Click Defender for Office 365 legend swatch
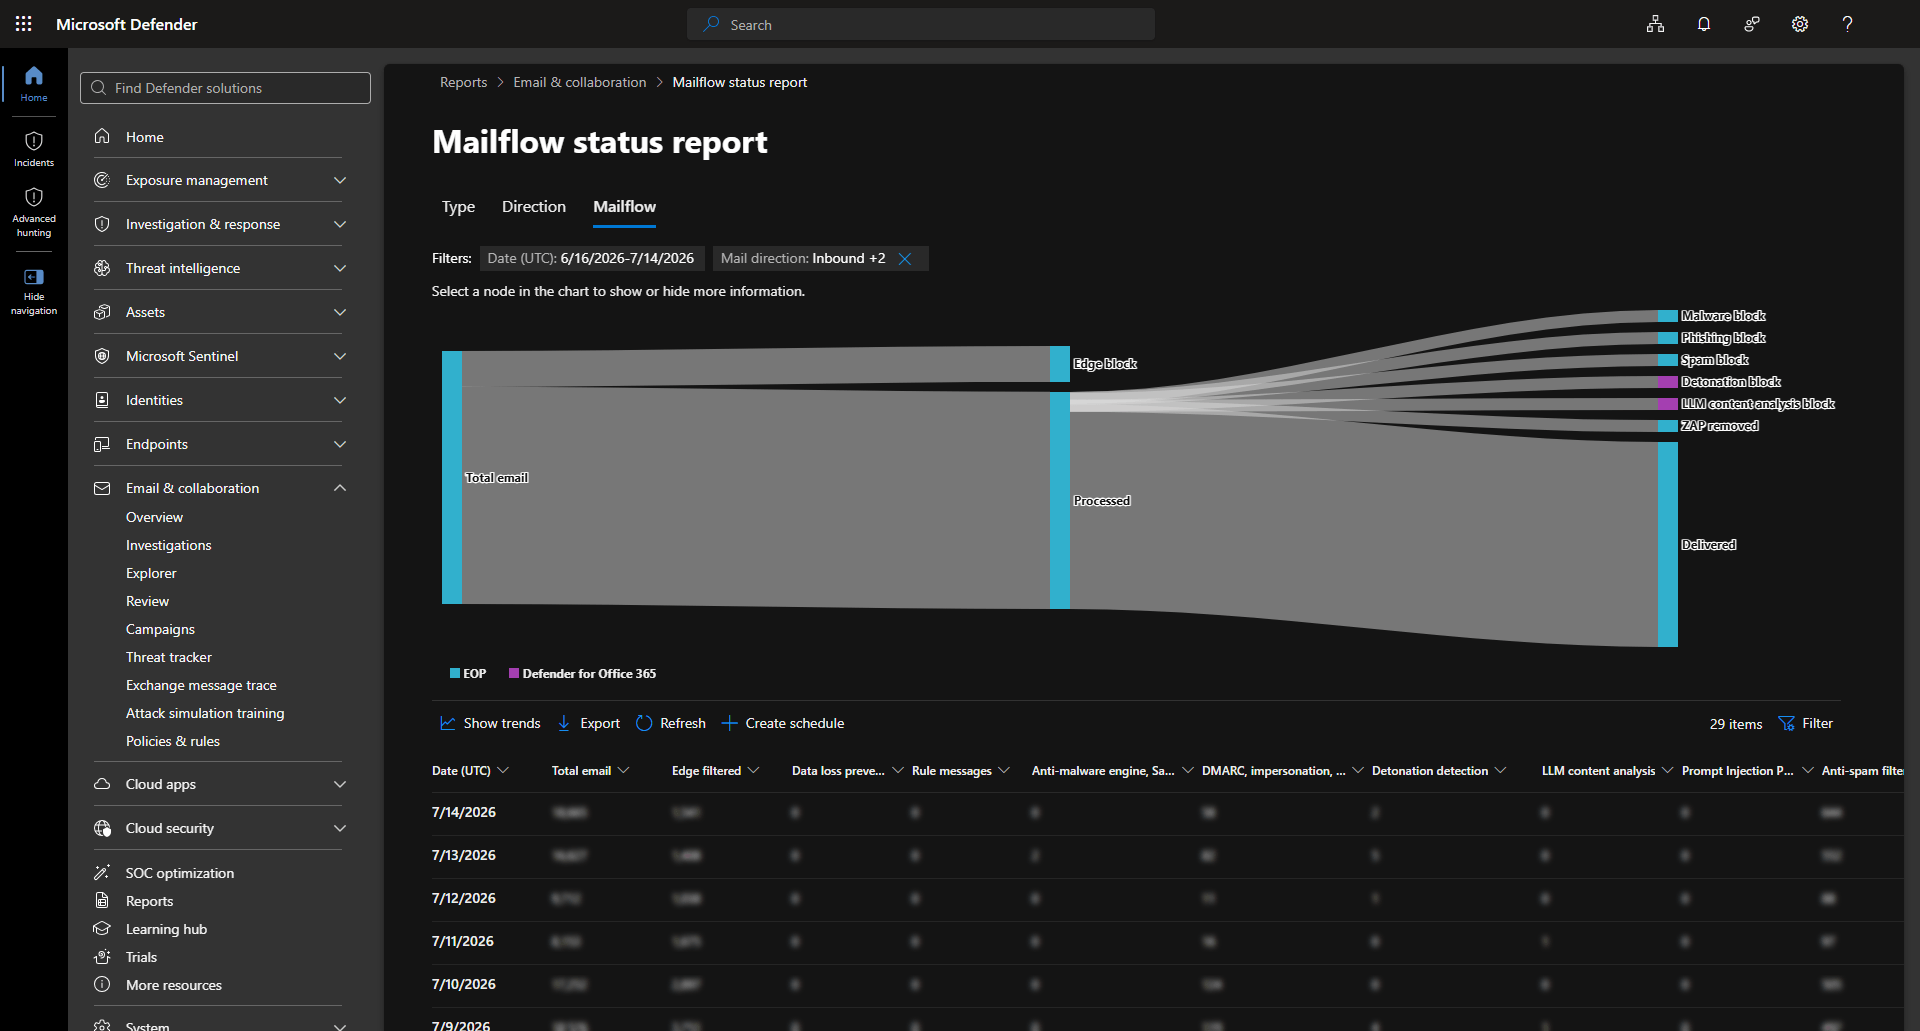The width and height of the screenshot is (1920, 1031). (x=514, y=673)
